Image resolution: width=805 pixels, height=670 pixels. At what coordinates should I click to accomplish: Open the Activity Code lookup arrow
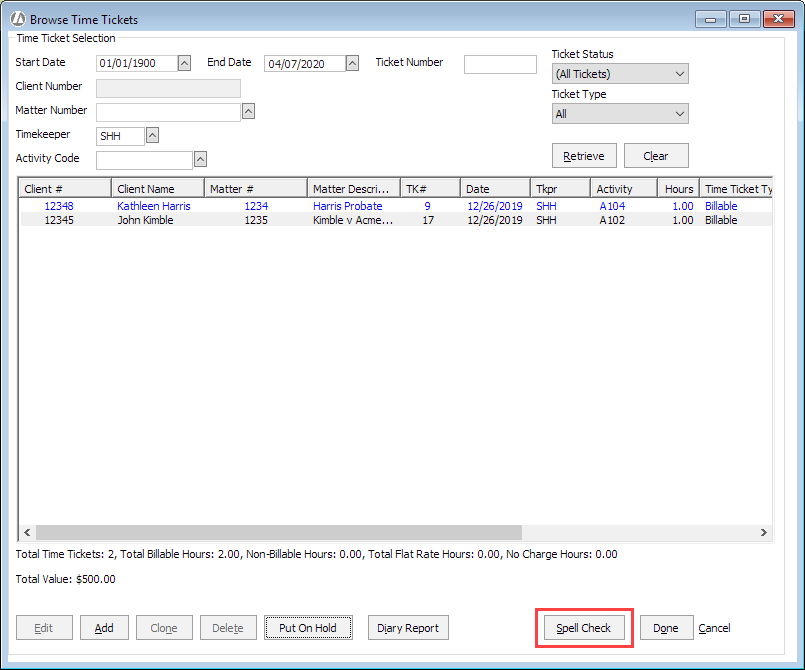point(201,159)
